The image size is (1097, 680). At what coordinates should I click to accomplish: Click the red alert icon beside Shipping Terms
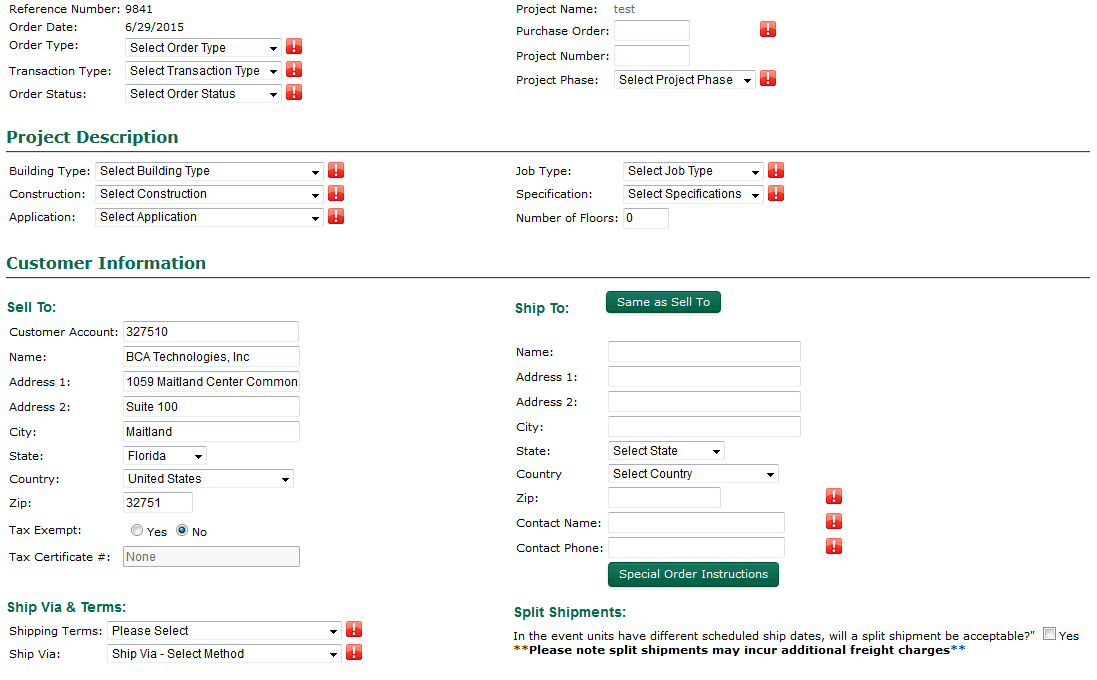coord(354,630)
